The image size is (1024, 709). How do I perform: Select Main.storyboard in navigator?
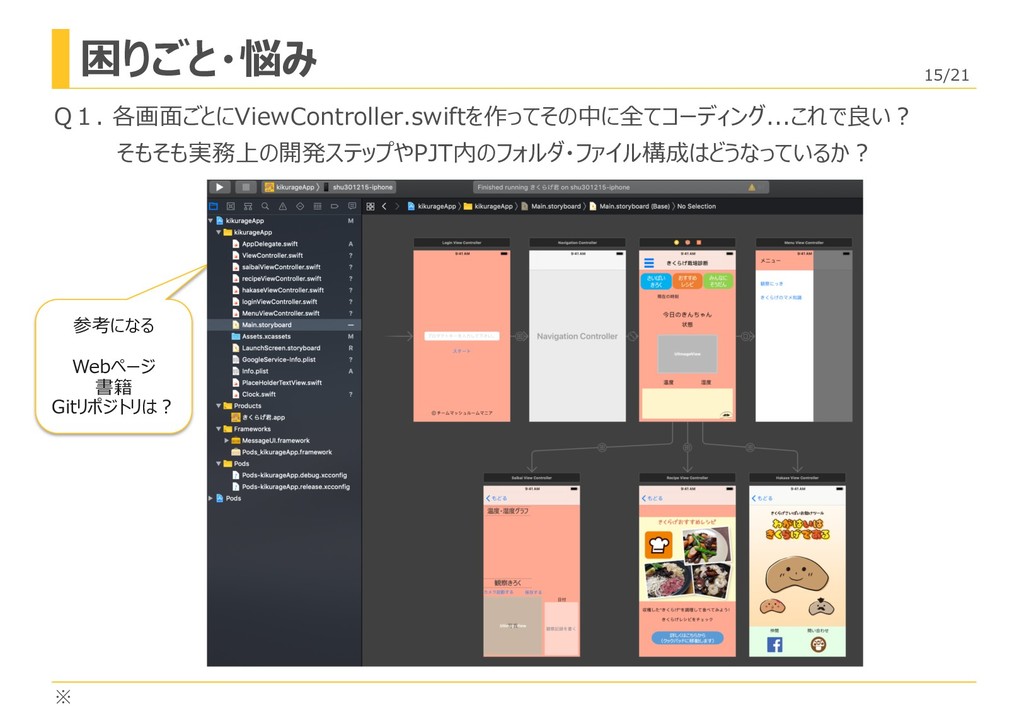pos(284,324)
